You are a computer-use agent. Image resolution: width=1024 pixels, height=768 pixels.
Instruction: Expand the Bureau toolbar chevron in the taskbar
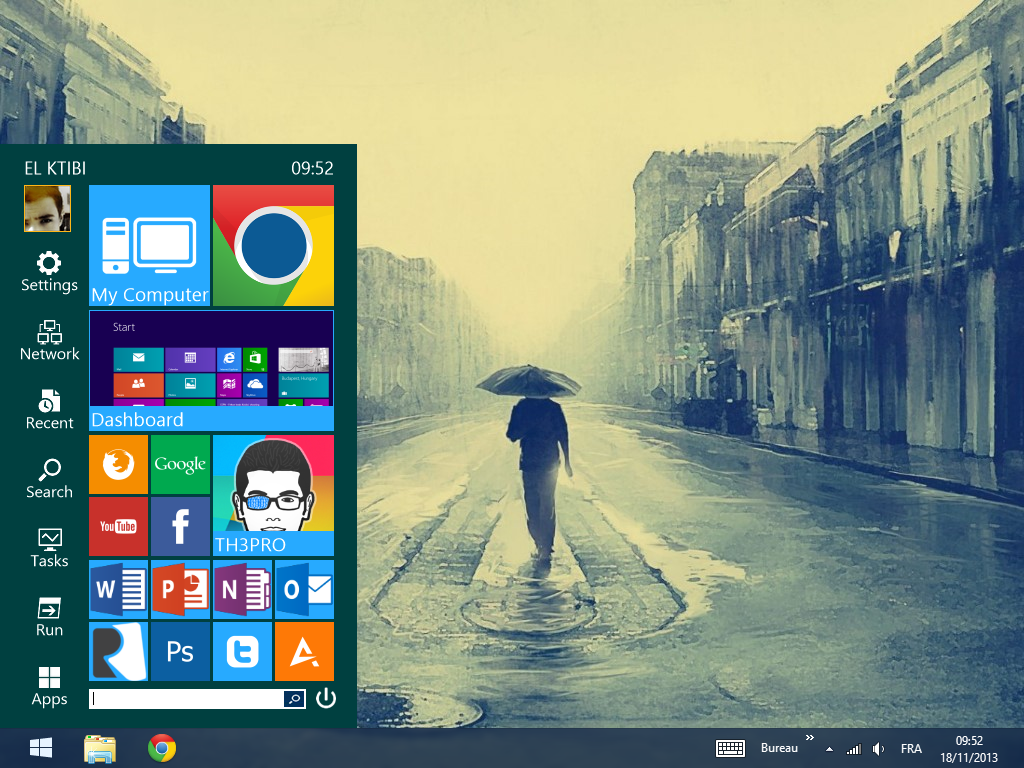(809, 741)
